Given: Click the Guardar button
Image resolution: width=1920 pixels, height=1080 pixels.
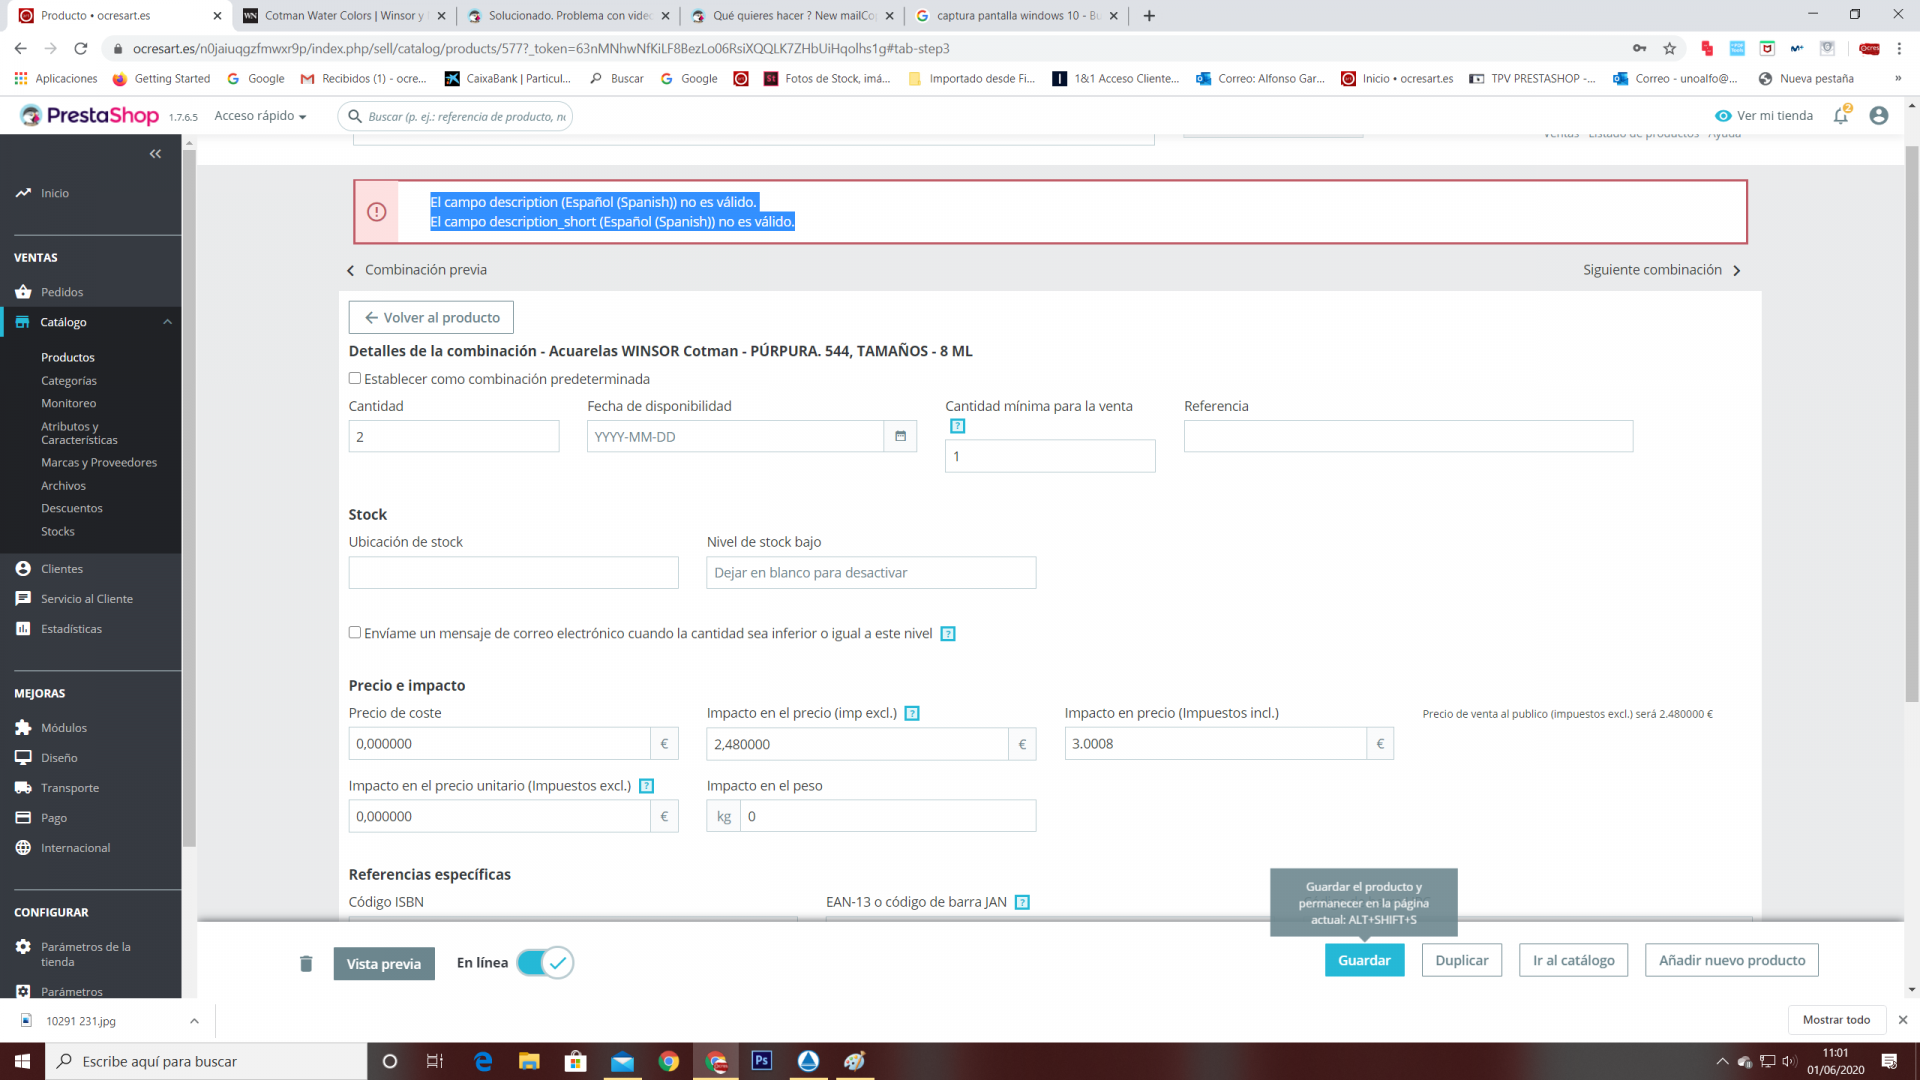Looking at the screenshot, I should 1364,960.
